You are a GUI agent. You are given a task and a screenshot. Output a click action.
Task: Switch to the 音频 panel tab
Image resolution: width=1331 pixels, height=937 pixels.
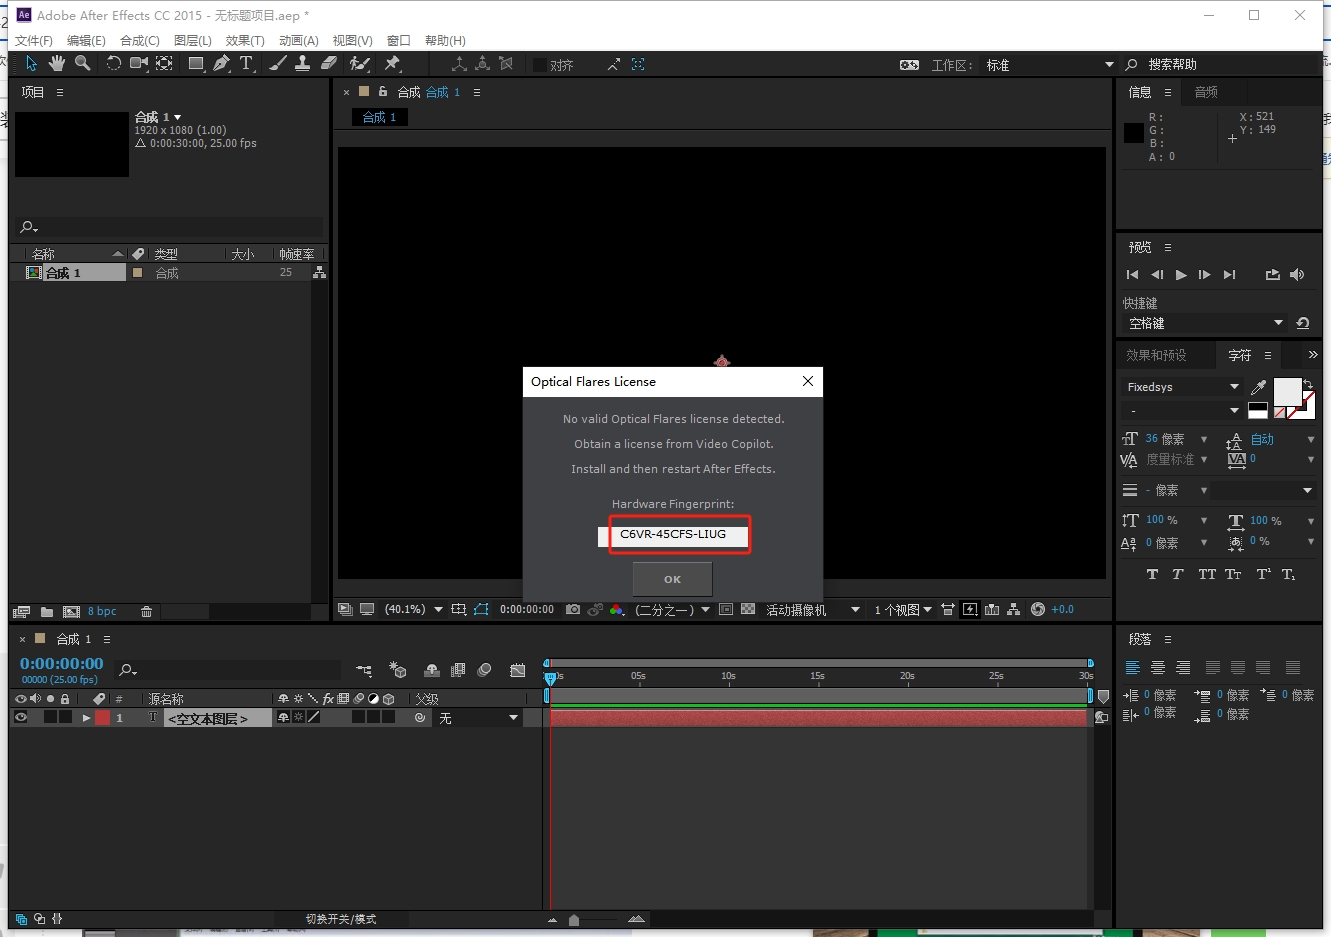click(1206, 92)
